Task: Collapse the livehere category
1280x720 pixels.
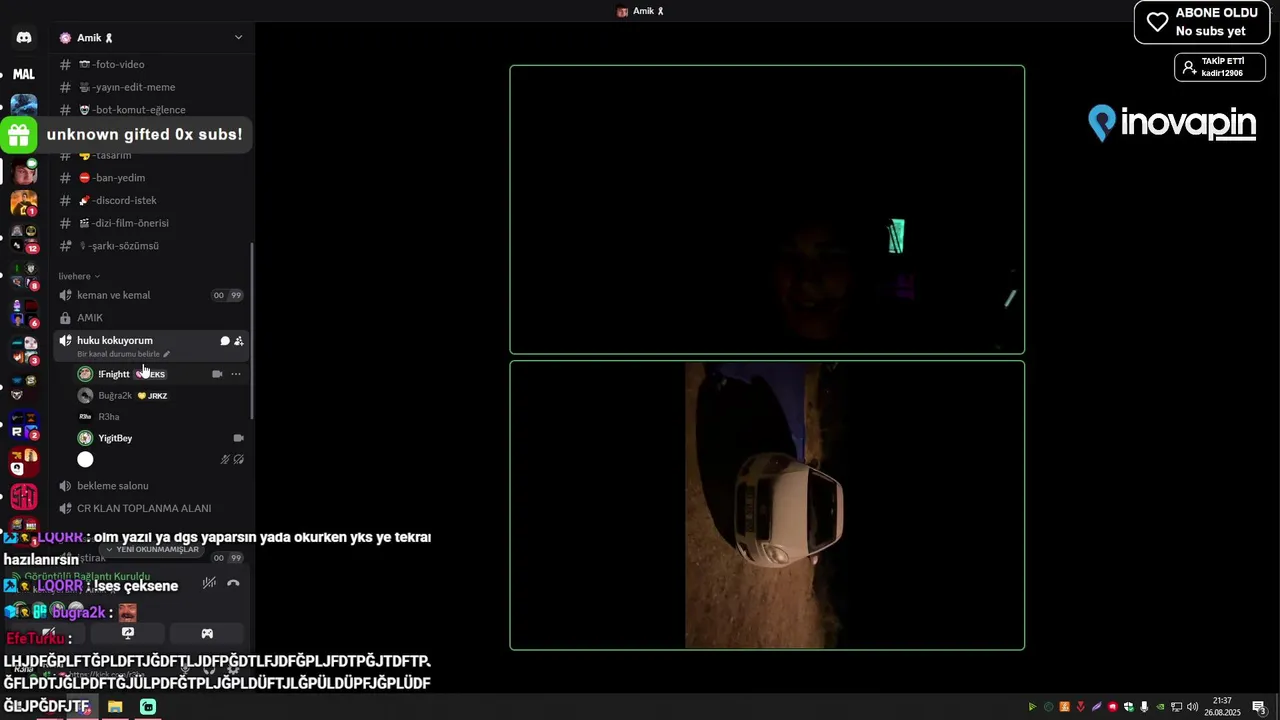Action: click(79, 276)
